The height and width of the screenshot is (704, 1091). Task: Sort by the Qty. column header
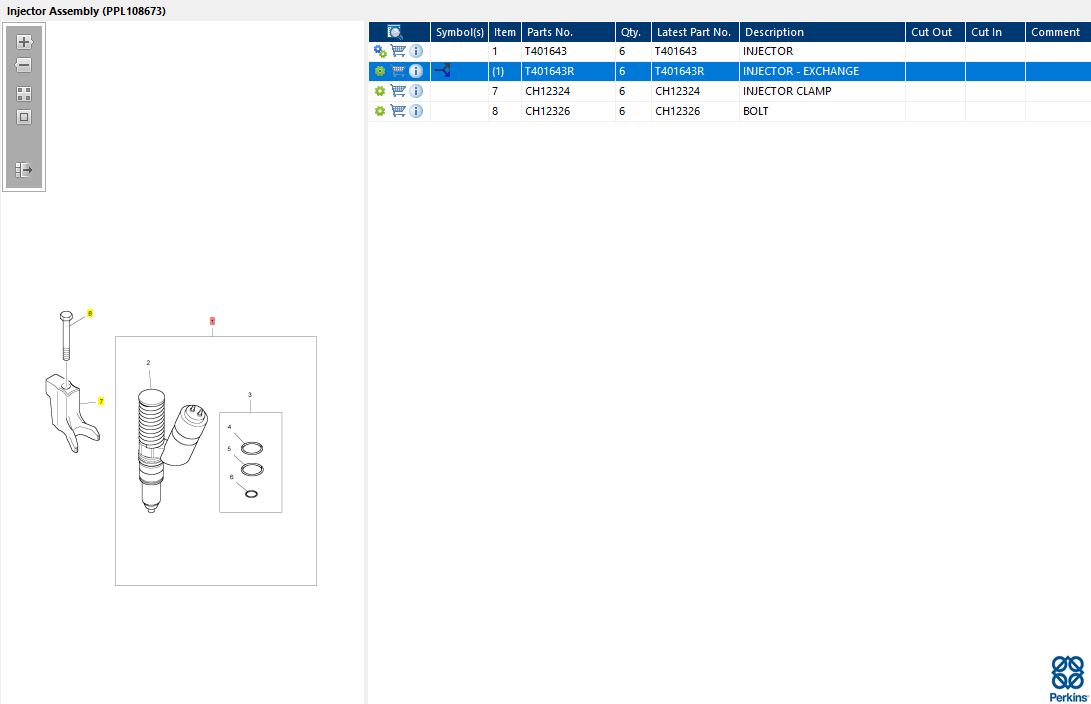[x=633, y=32]
